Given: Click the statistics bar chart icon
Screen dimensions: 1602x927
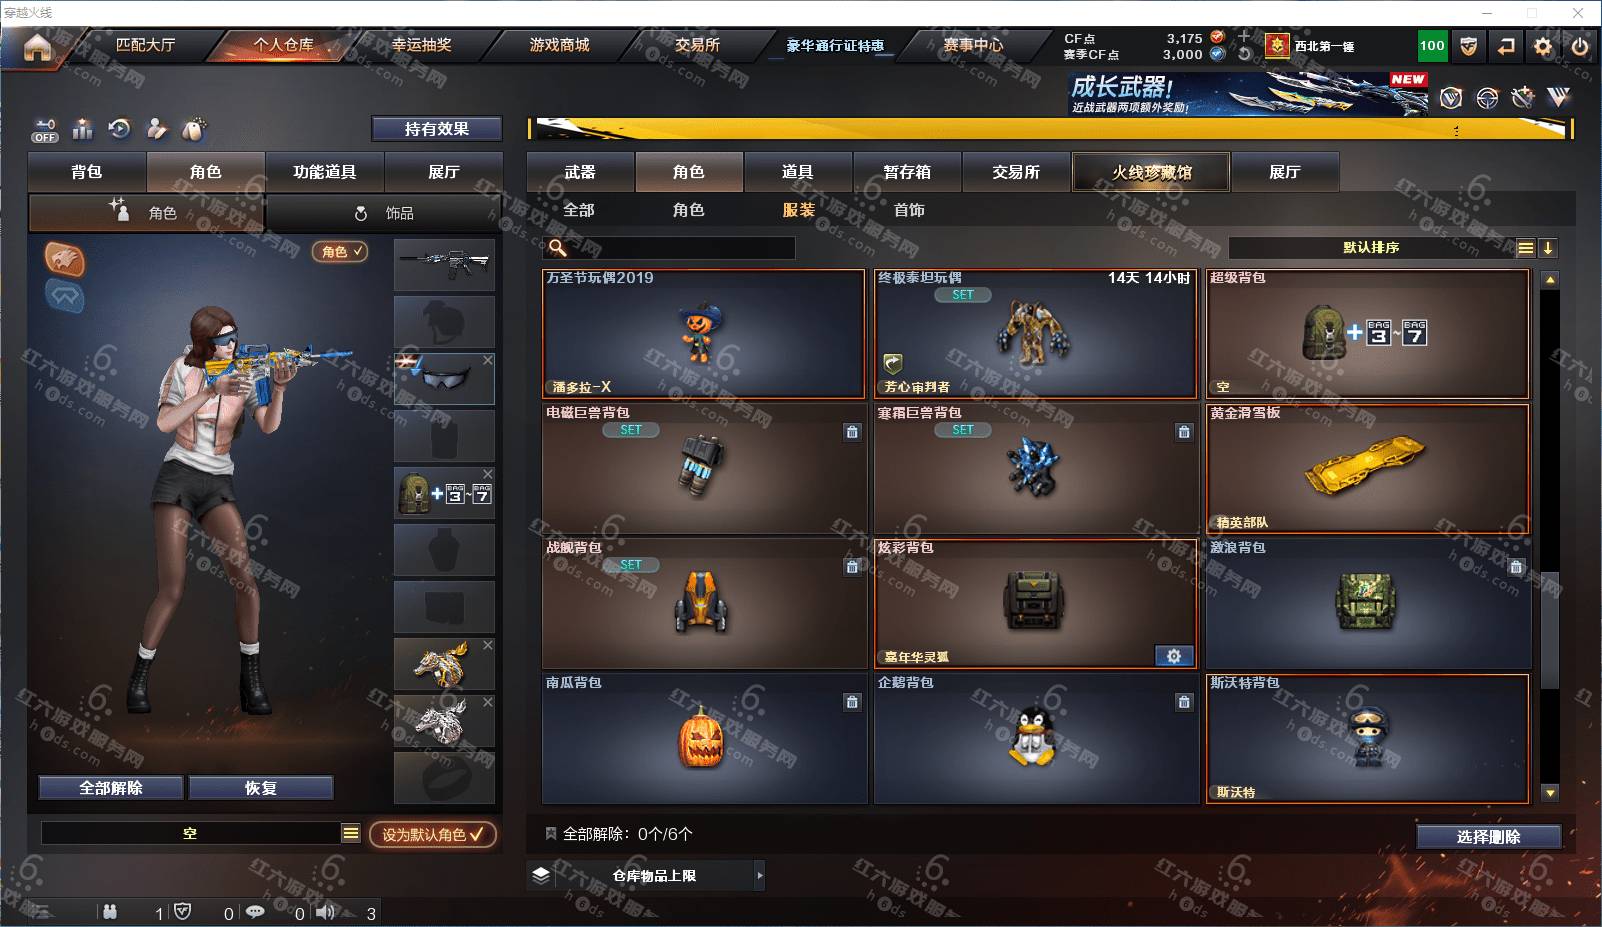Looking at the screenshot, I should pos(83,129).
